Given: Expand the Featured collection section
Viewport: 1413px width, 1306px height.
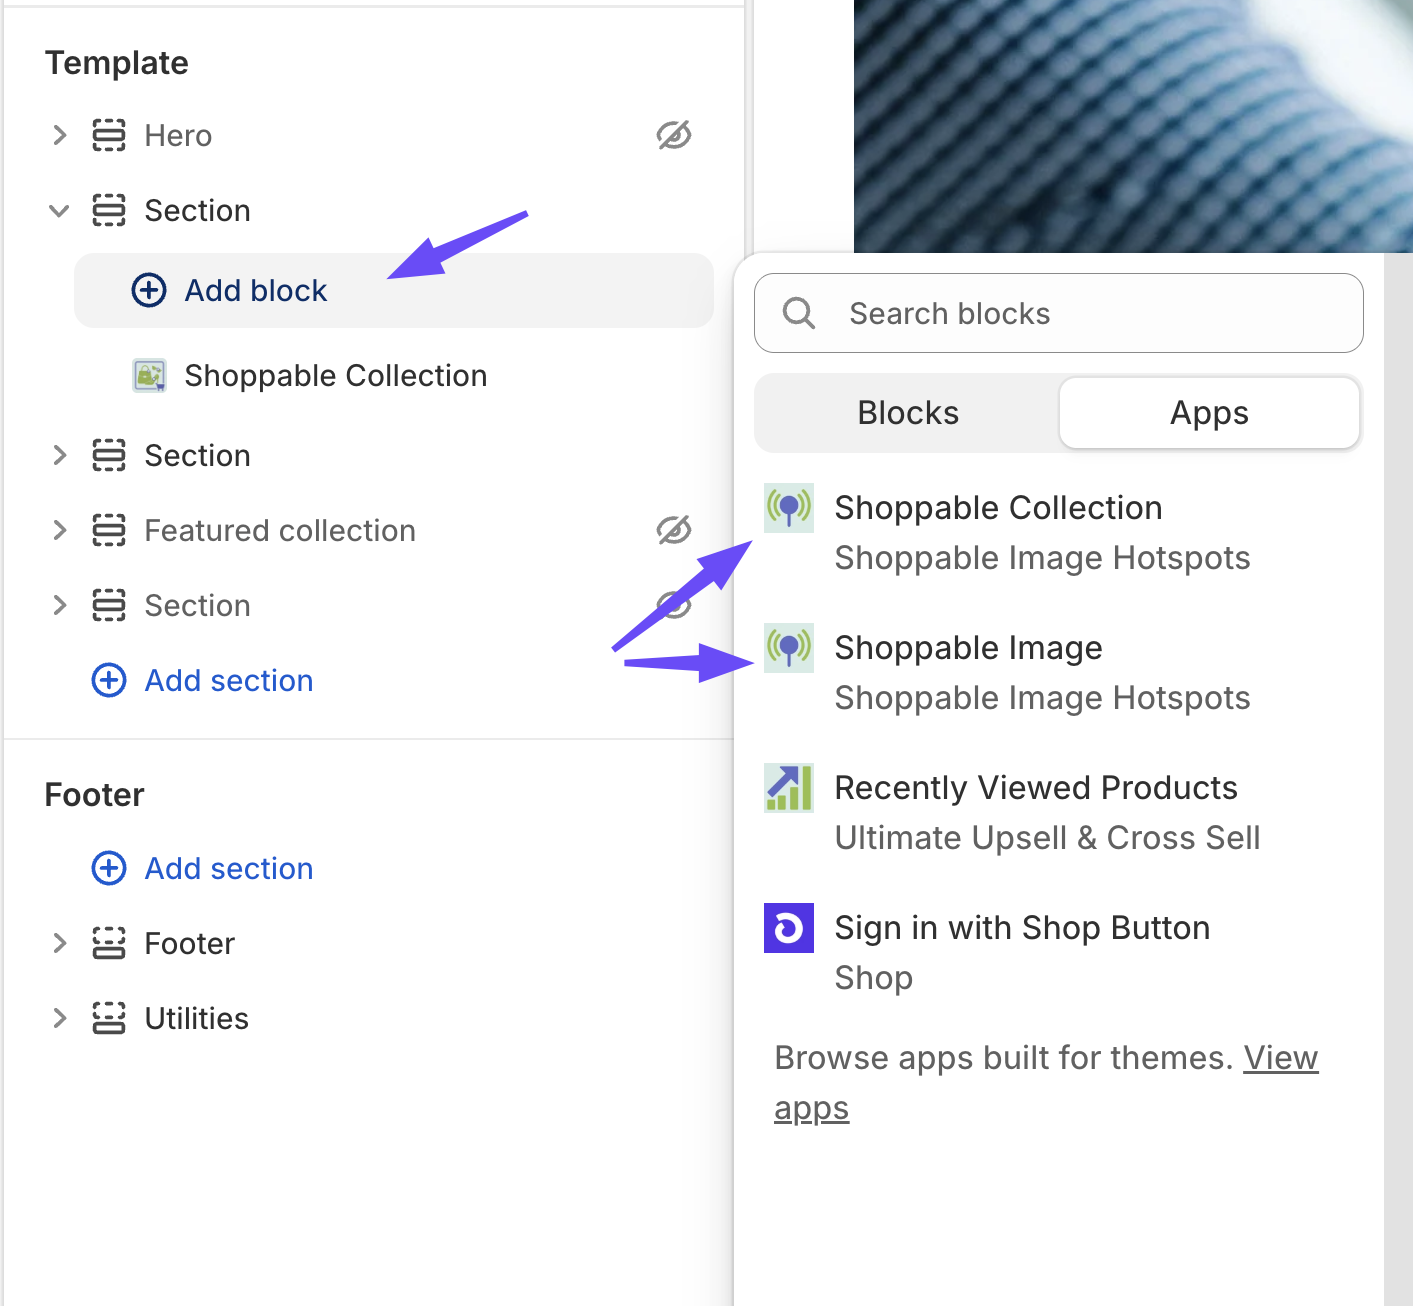Looking at the screenshot, I should pyautogui.click(x=60, y=530).
